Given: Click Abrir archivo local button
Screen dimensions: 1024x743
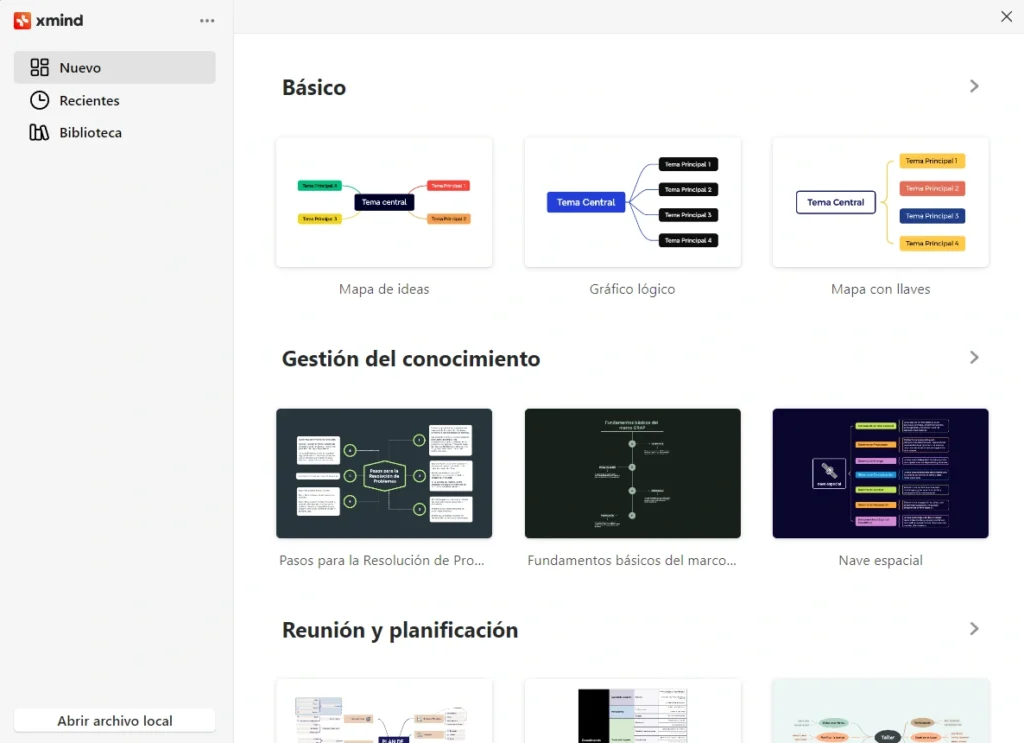Looking at the screenshot, I should (x=114, y=721).
